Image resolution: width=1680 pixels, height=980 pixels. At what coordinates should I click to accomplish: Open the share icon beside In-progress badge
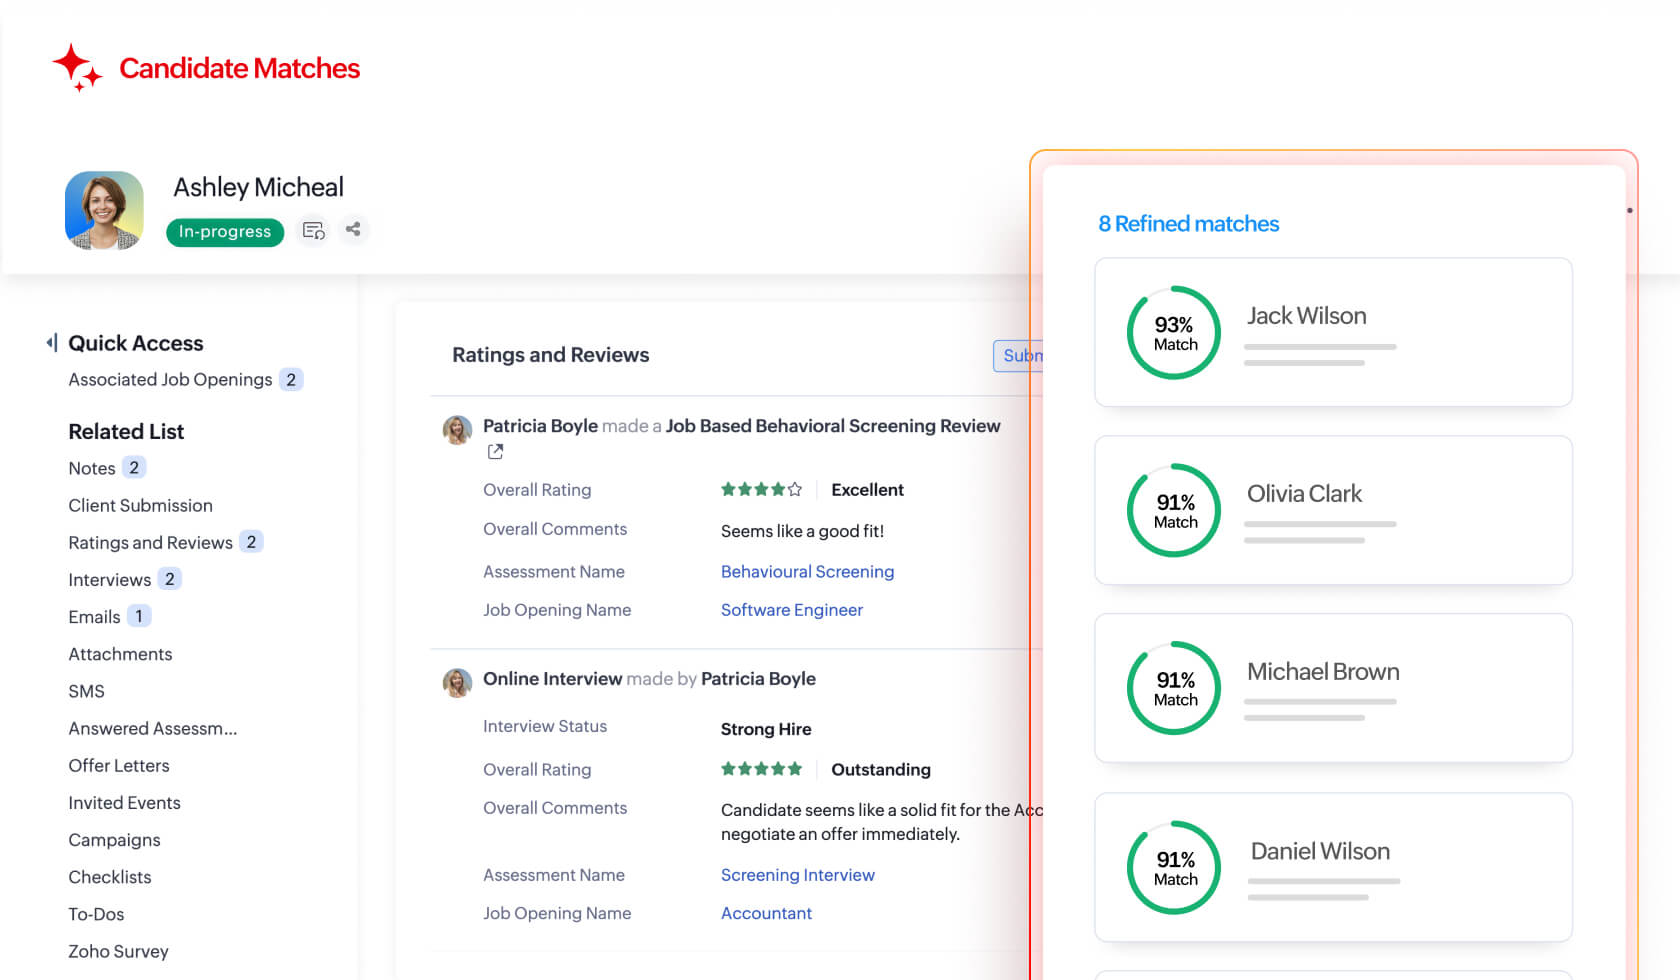coord(353,229)
